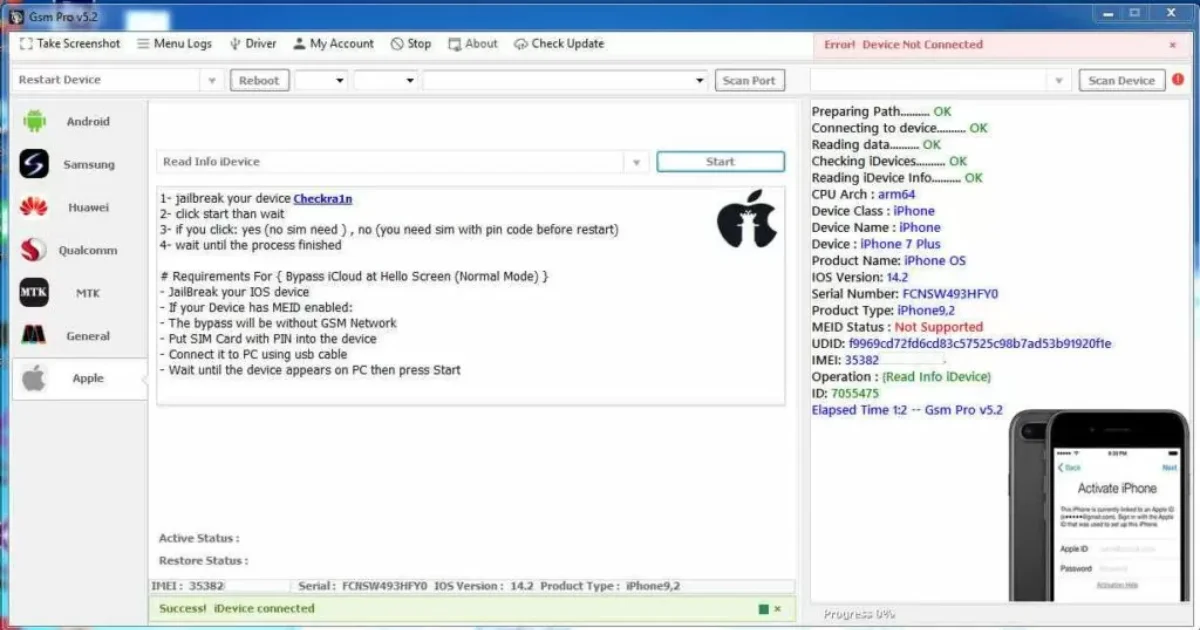Click green square icon in status bar
Image resolution: width=1200 pixels, height=630 pixels.
coord(763,608)
